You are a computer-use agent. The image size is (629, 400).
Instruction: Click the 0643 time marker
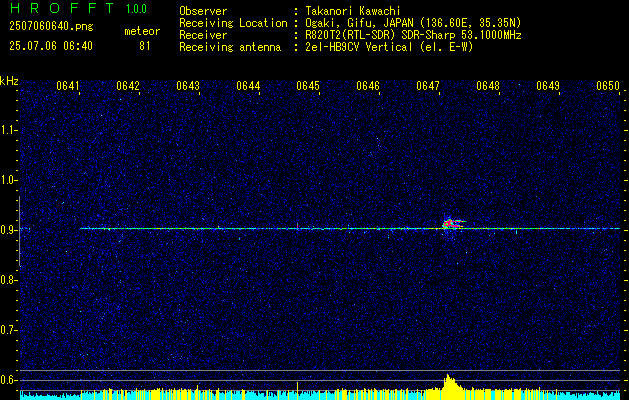188,86
